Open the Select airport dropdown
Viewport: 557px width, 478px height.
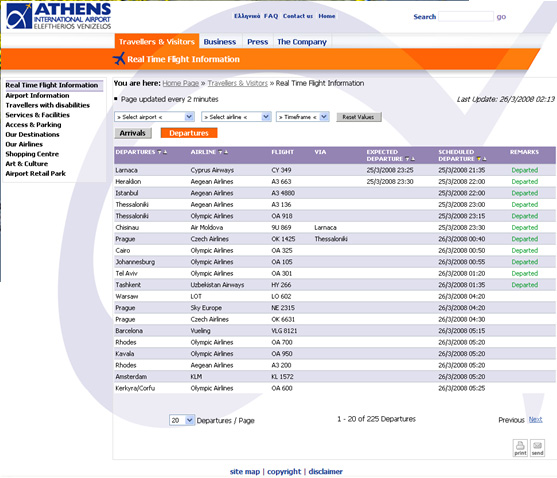tap(154, 117)
